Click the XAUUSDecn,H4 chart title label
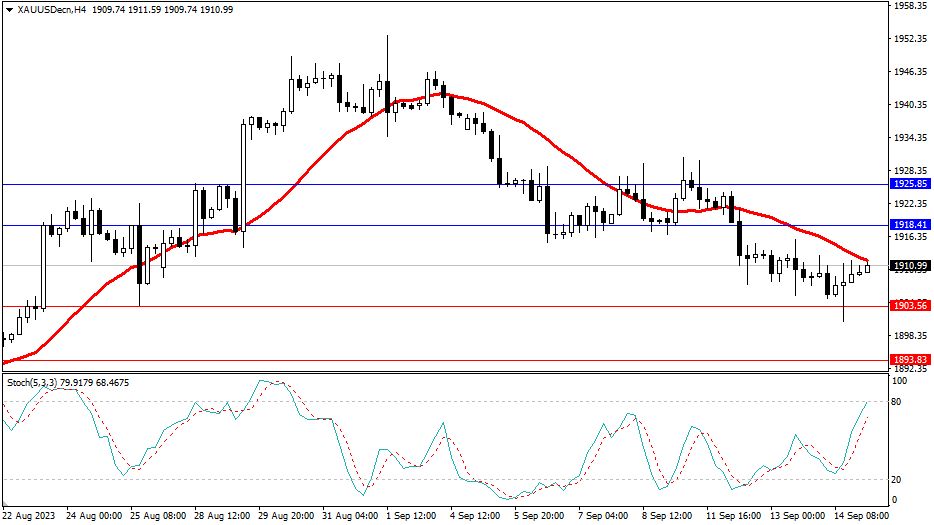 coord(46,9)
